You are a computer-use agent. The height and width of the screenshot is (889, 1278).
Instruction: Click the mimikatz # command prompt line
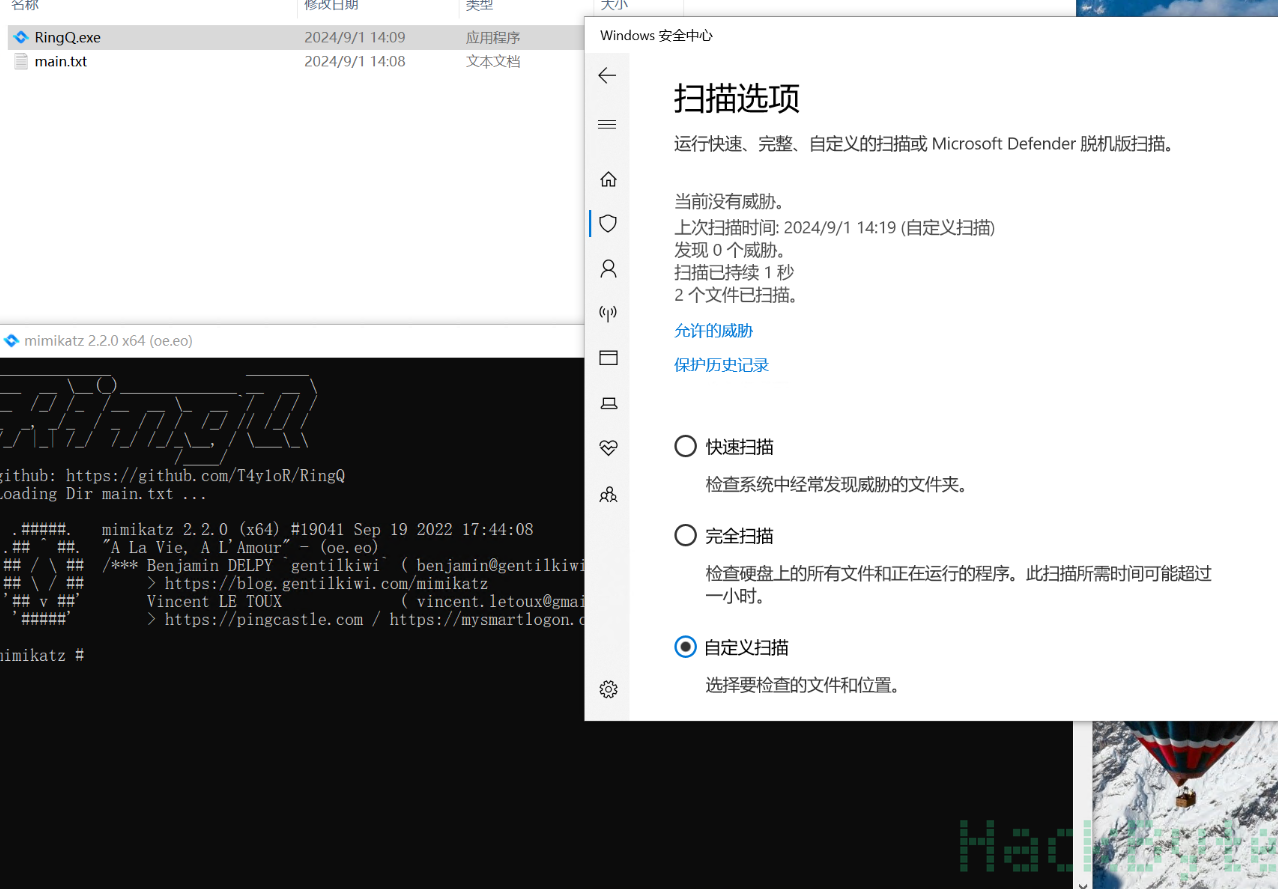(42, 656)
